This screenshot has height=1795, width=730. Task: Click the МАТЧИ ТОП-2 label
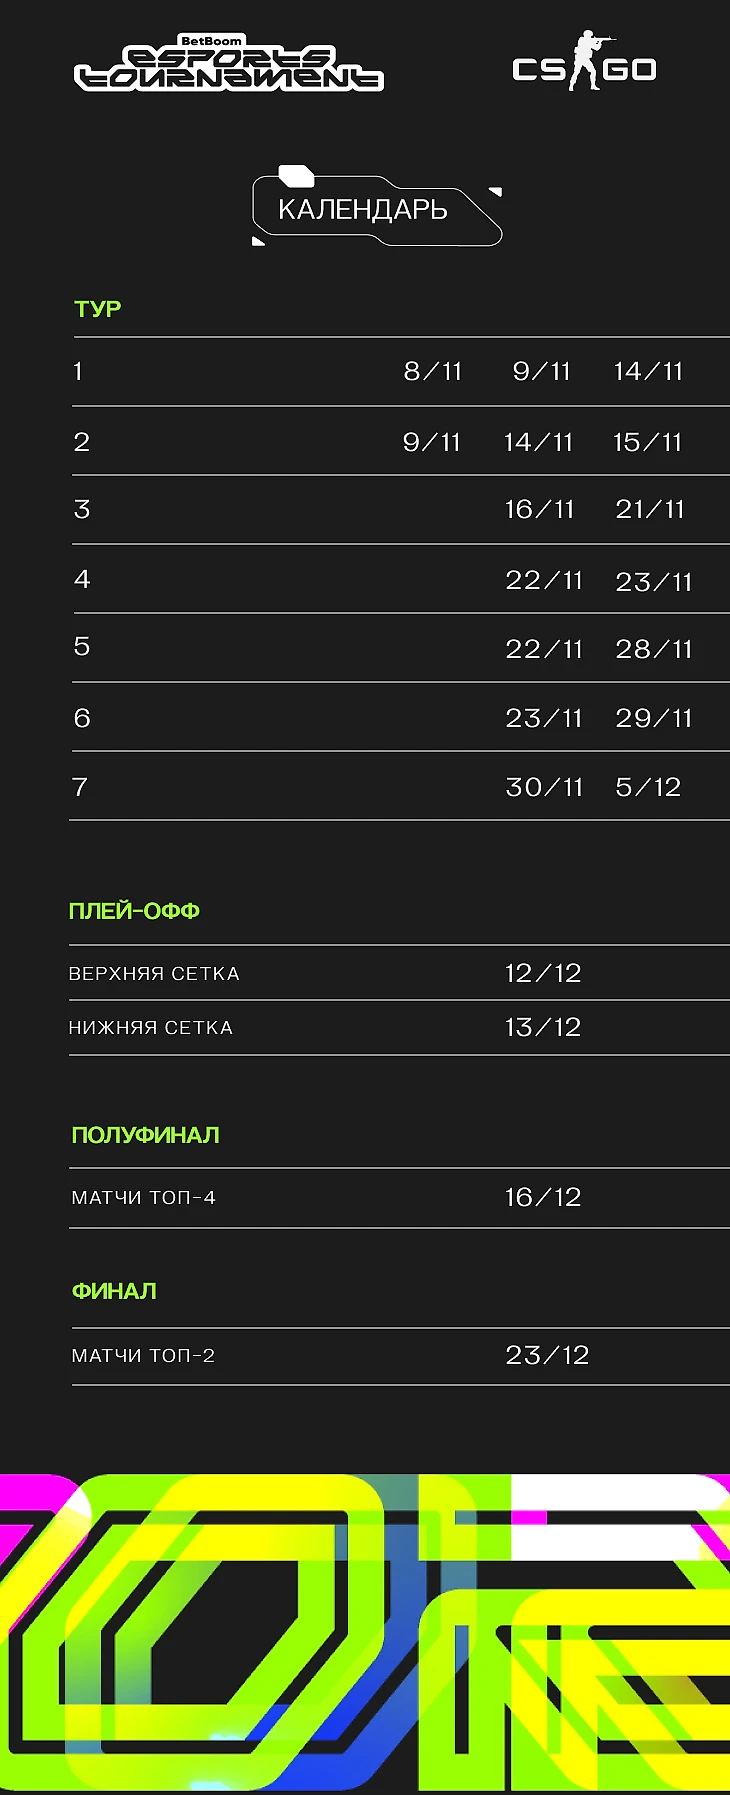pos(144,1356)
